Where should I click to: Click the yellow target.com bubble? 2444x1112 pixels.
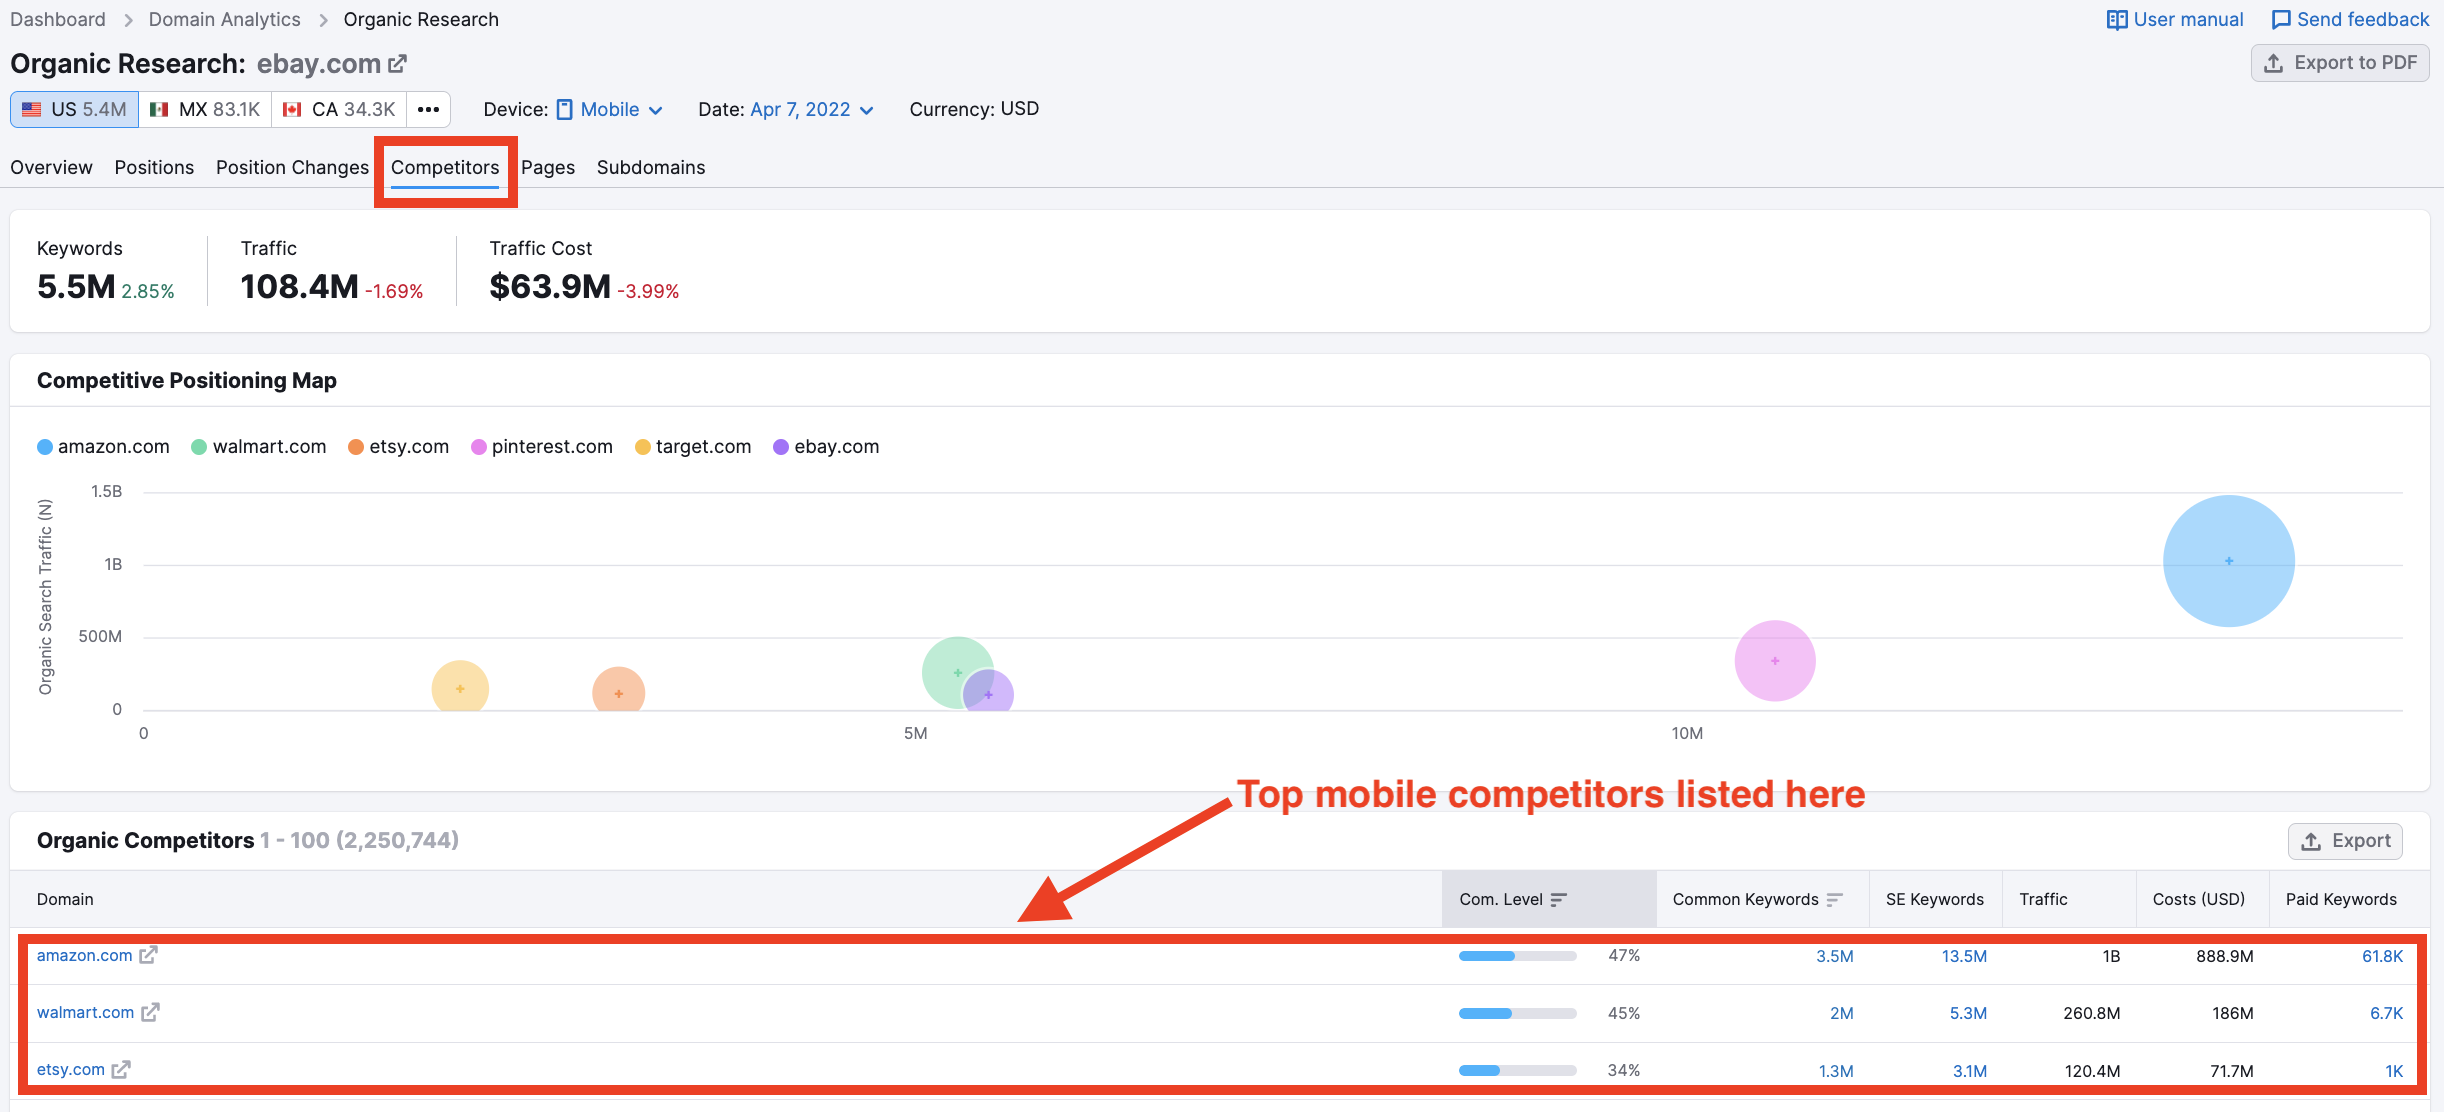pyautogui.click(x=460, y=687)
